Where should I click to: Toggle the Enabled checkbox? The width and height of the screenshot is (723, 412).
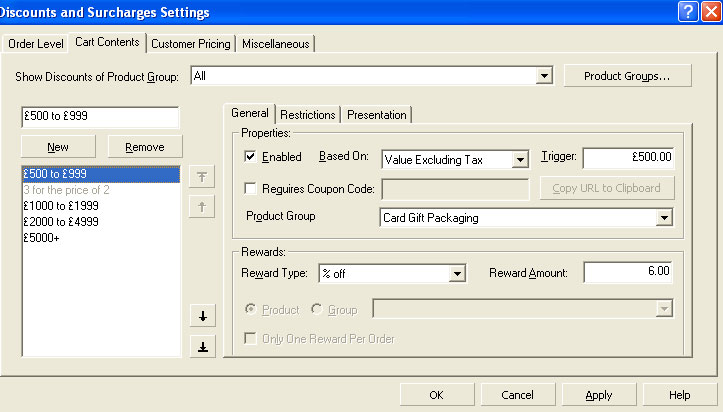pos(251,157)
